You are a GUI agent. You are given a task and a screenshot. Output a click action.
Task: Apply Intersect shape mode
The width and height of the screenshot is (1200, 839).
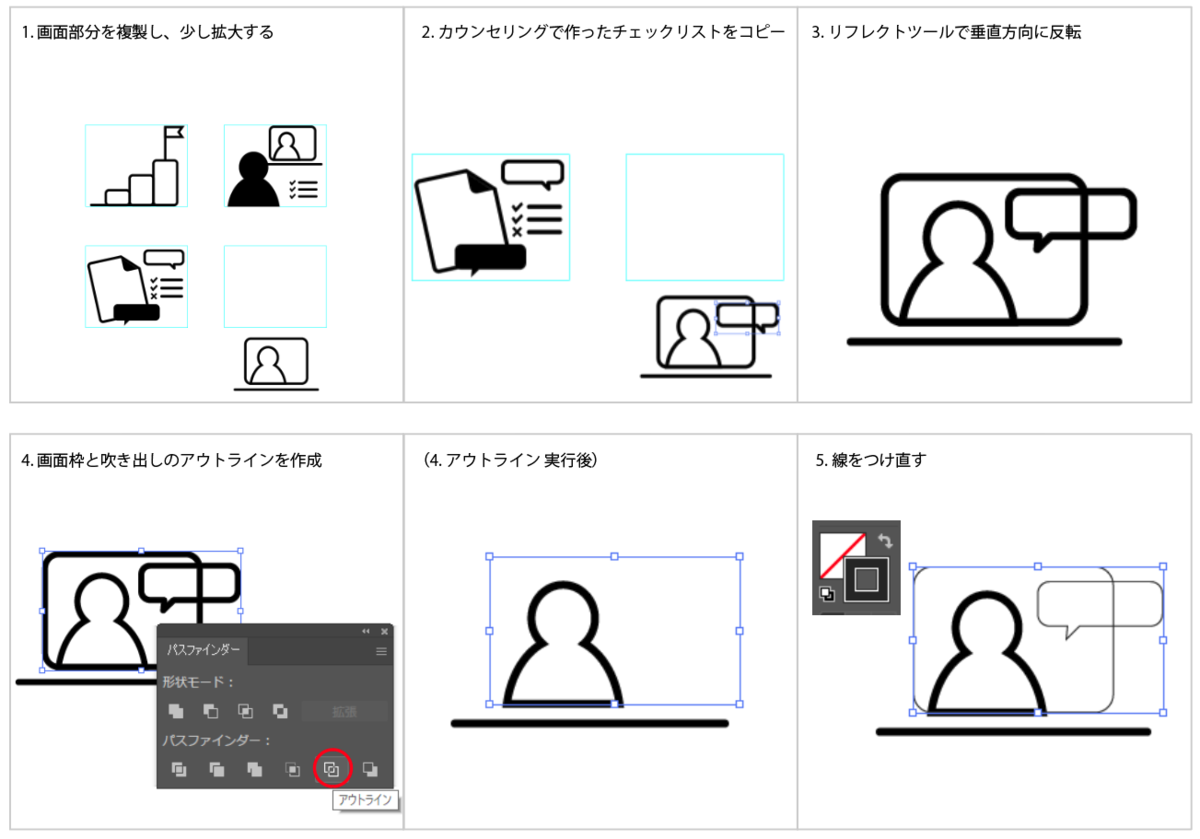tap(246, 712)
